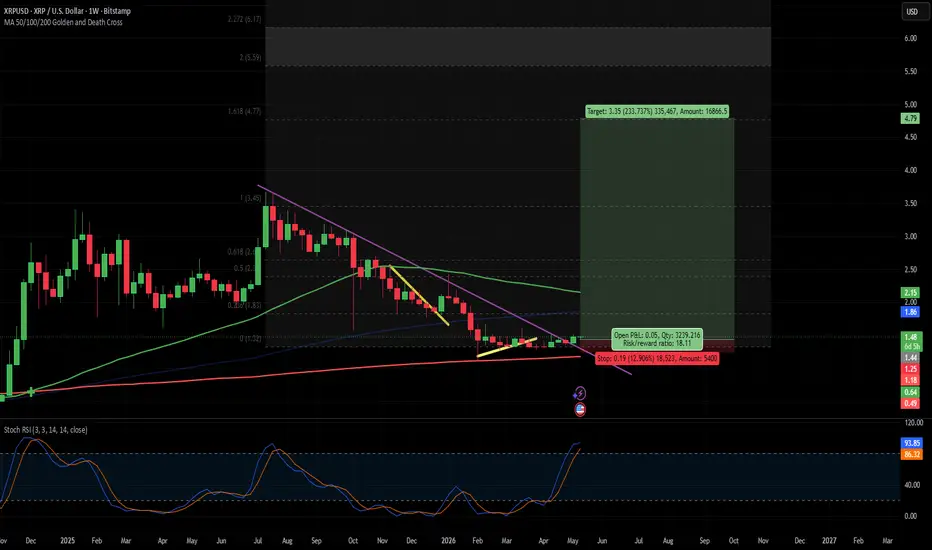Click the purple lightning event icon
The width and height of the screenshot is (932, 550).
[580, 393]
